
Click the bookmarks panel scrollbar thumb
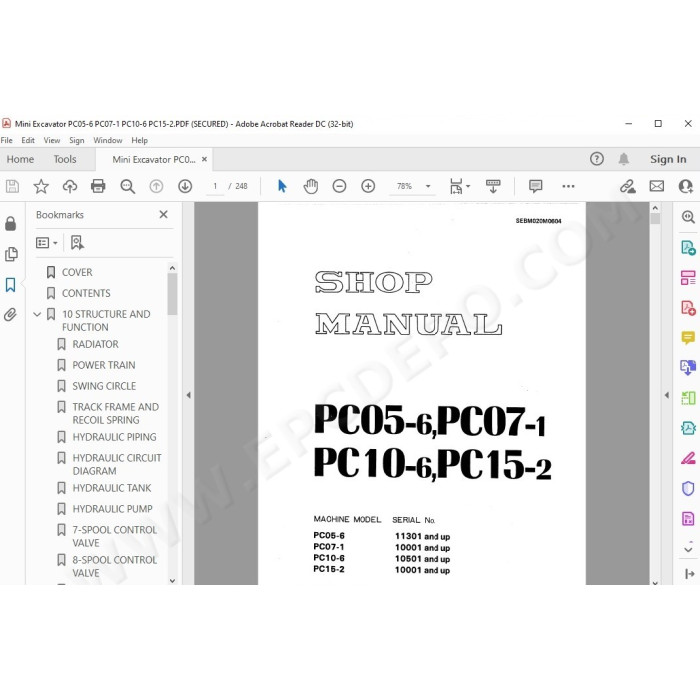click(x=172, y=295)
